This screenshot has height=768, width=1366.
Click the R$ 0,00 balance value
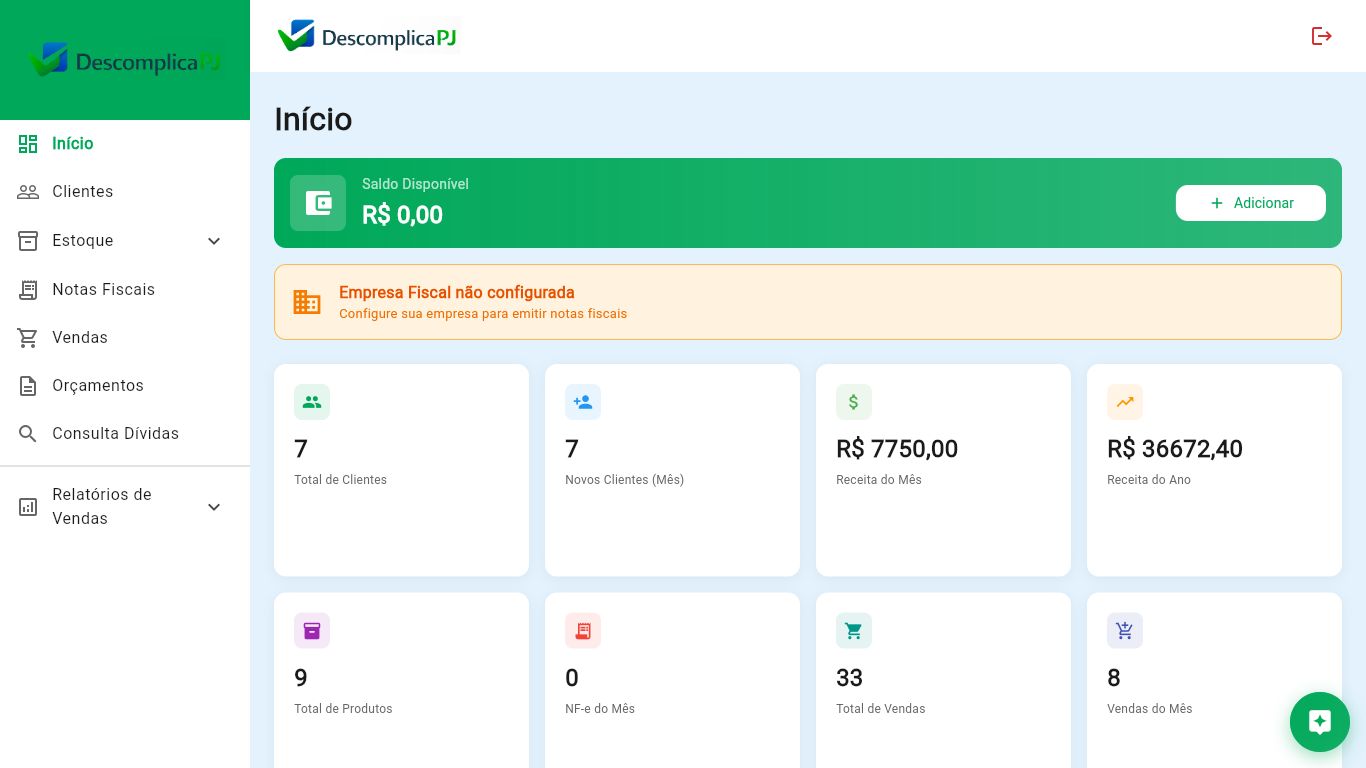[x=402, y=215]
